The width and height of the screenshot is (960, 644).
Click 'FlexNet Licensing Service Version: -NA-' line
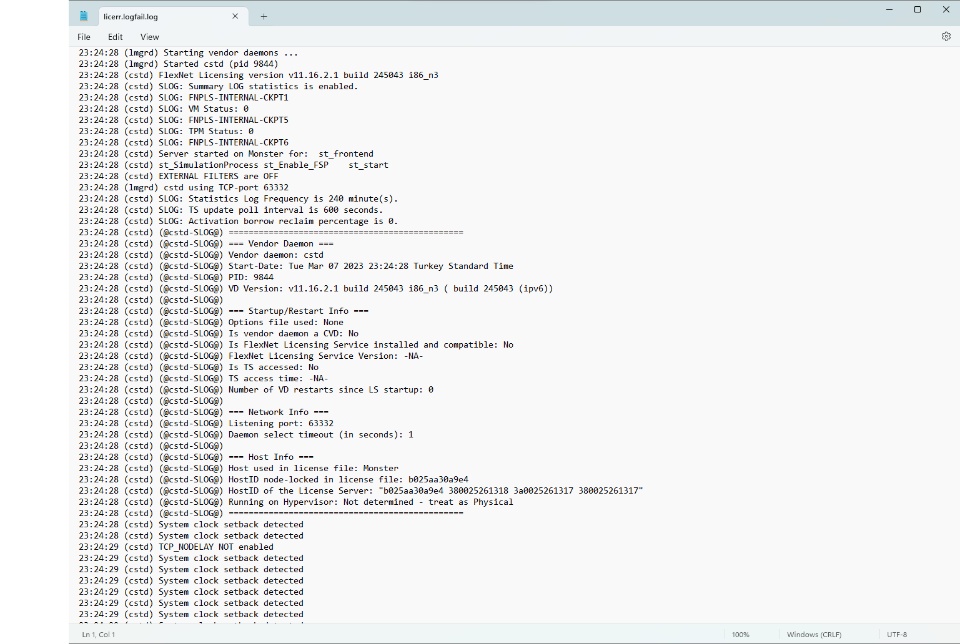(x=251, y=356)
